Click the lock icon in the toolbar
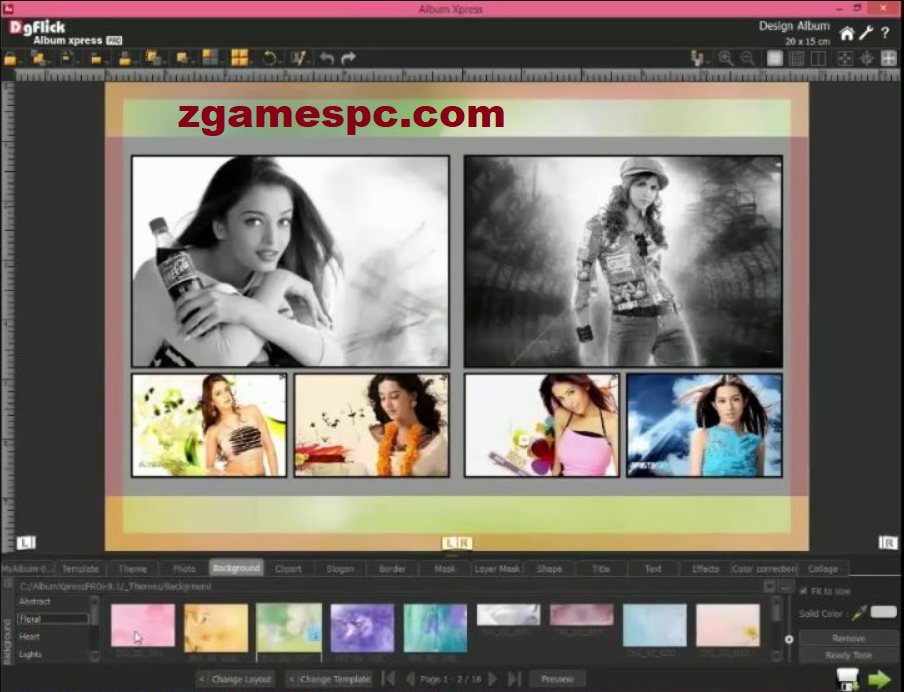 (x=10, y=58)
